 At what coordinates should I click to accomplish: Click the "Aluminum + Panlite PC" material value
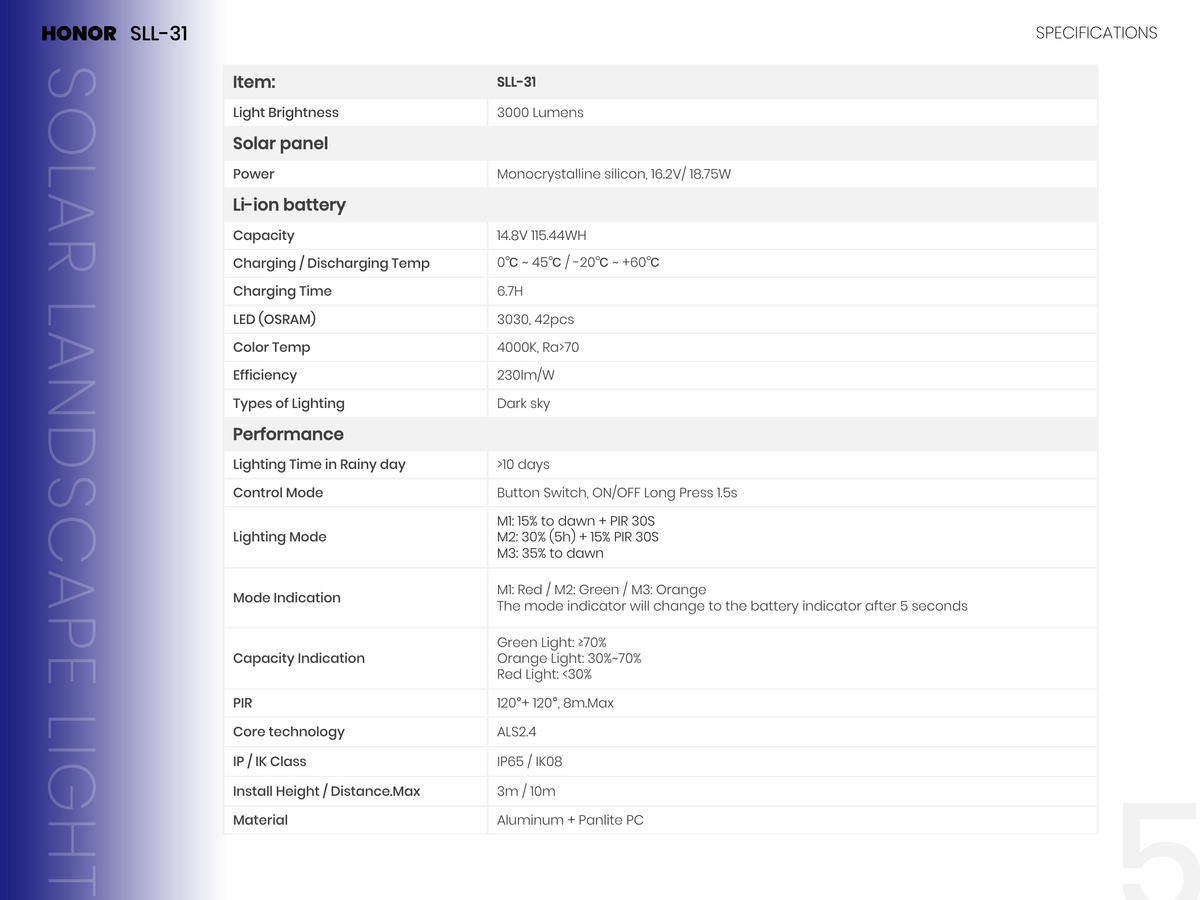(x=570, y=821)
